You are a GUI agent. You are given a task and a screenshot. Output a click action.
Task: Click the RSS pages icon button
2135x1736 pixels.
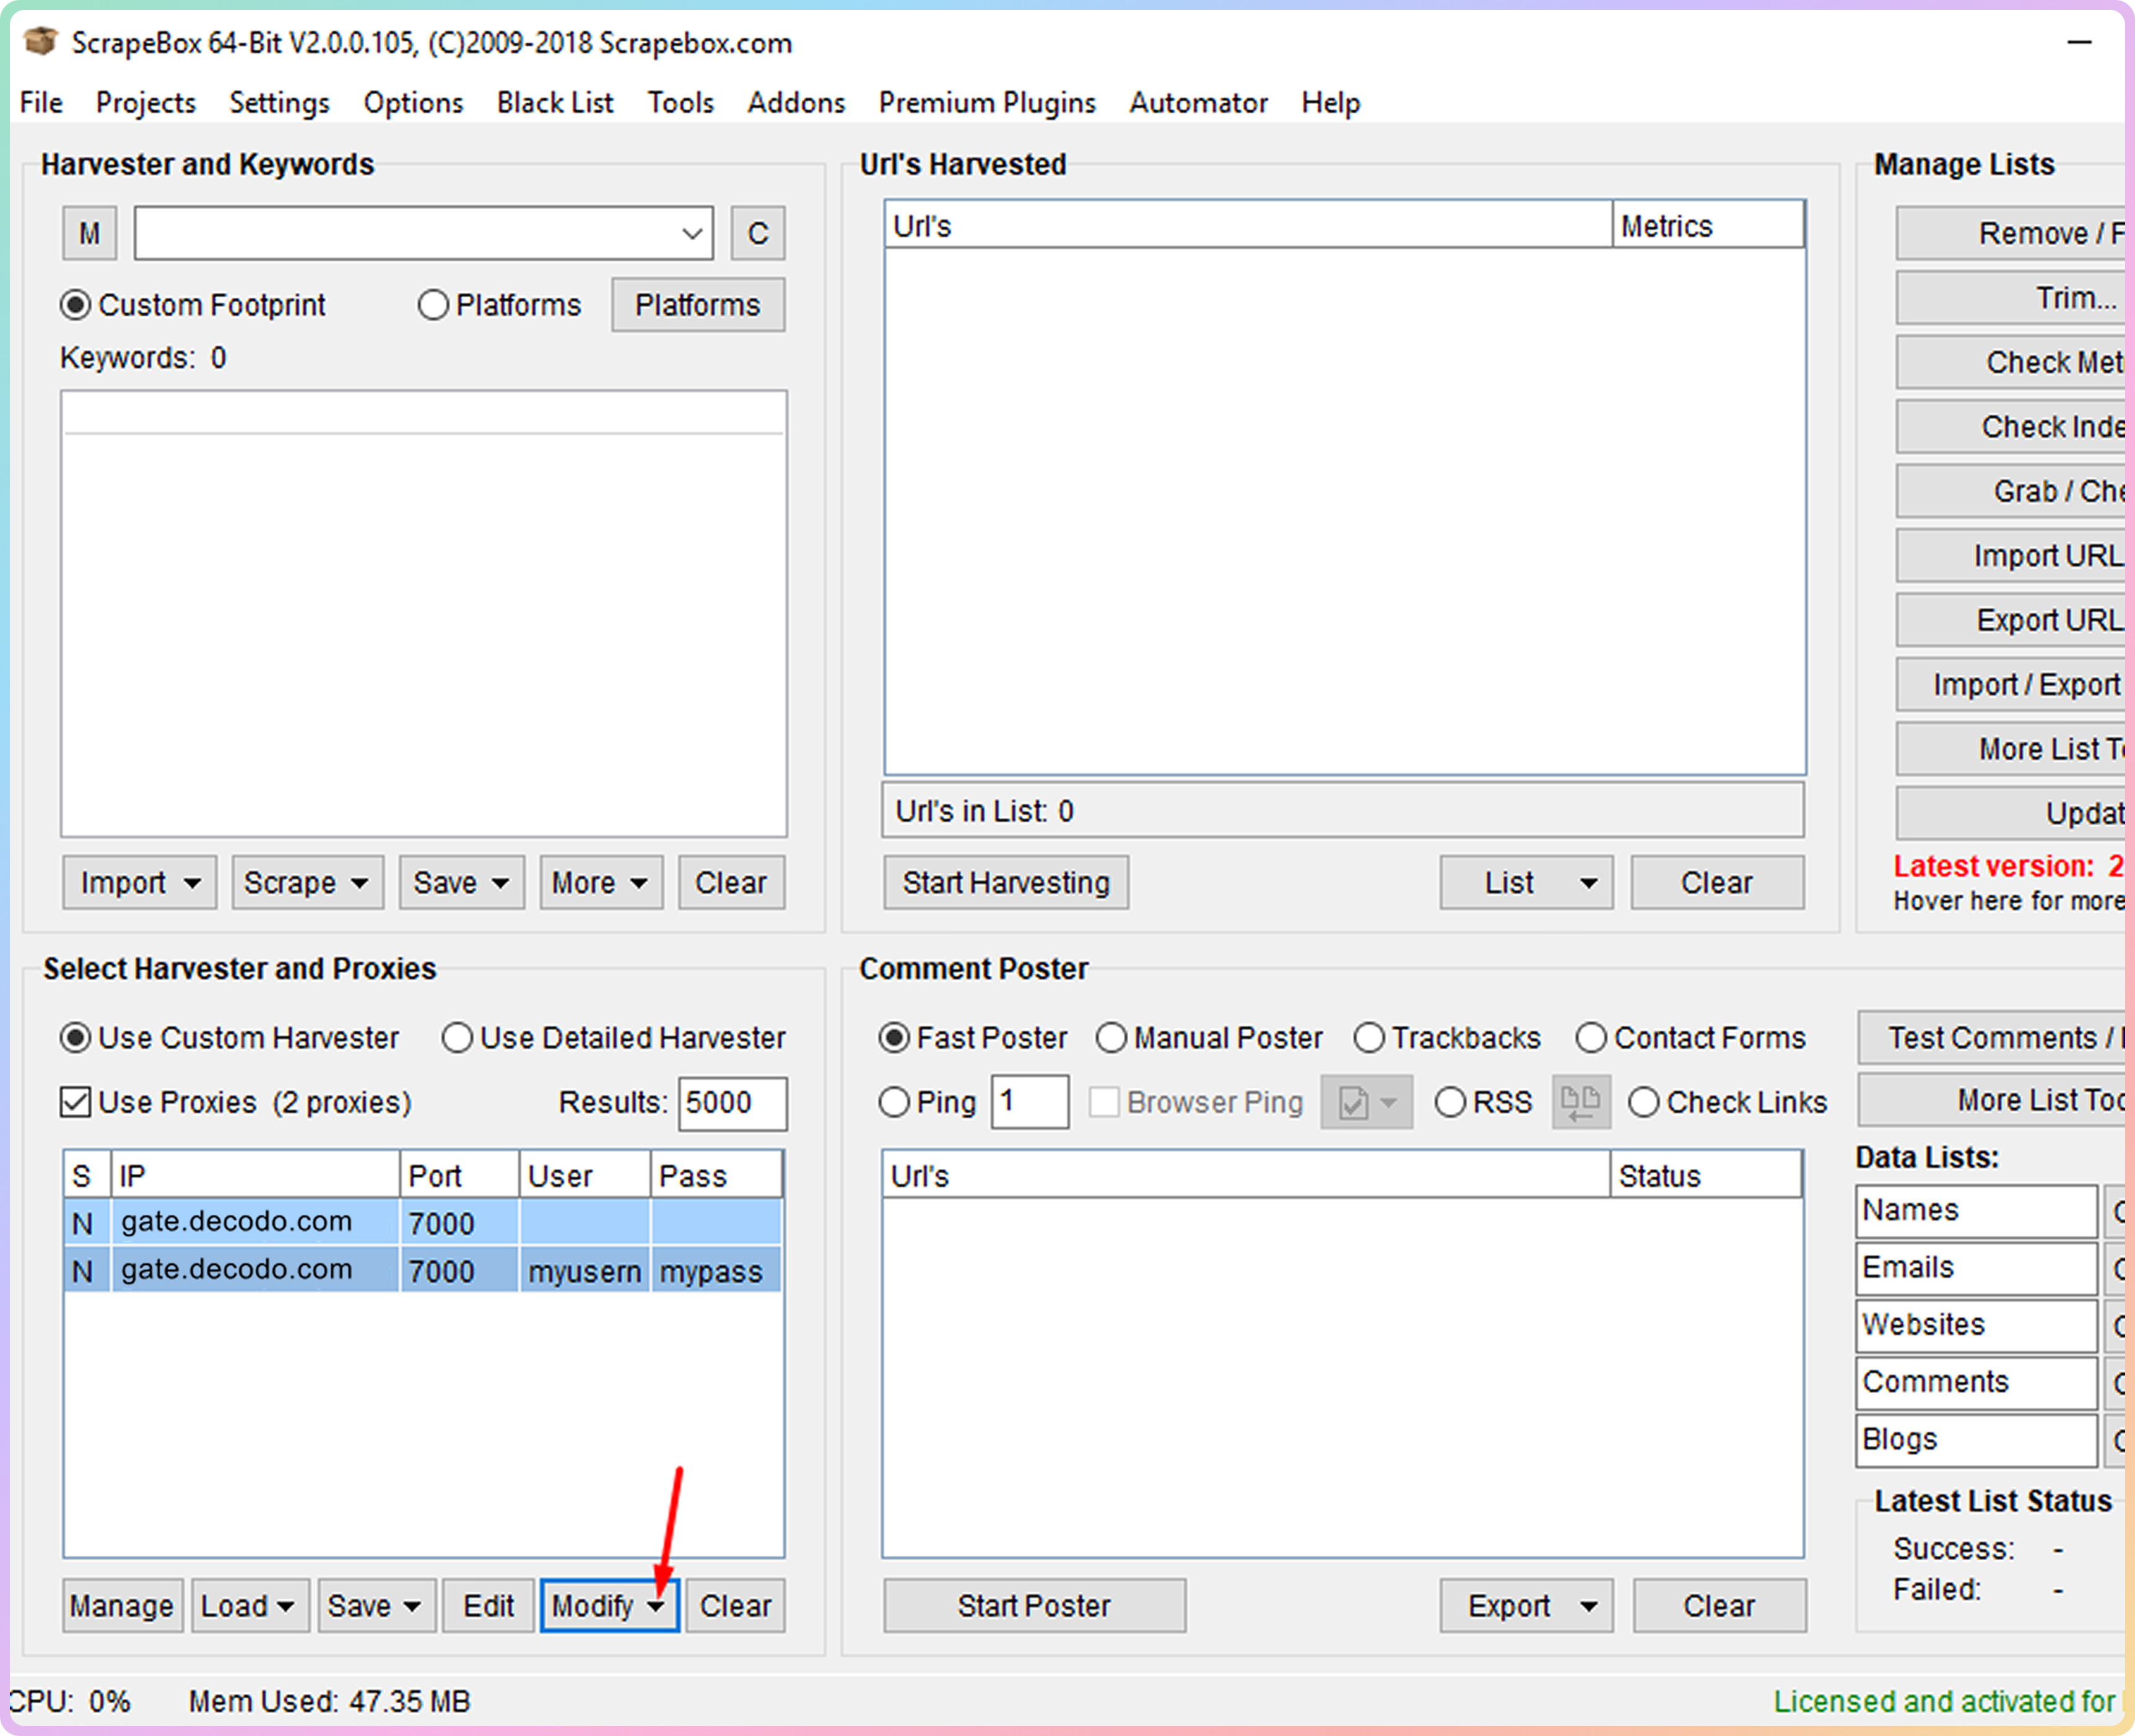(1580, 1102)
